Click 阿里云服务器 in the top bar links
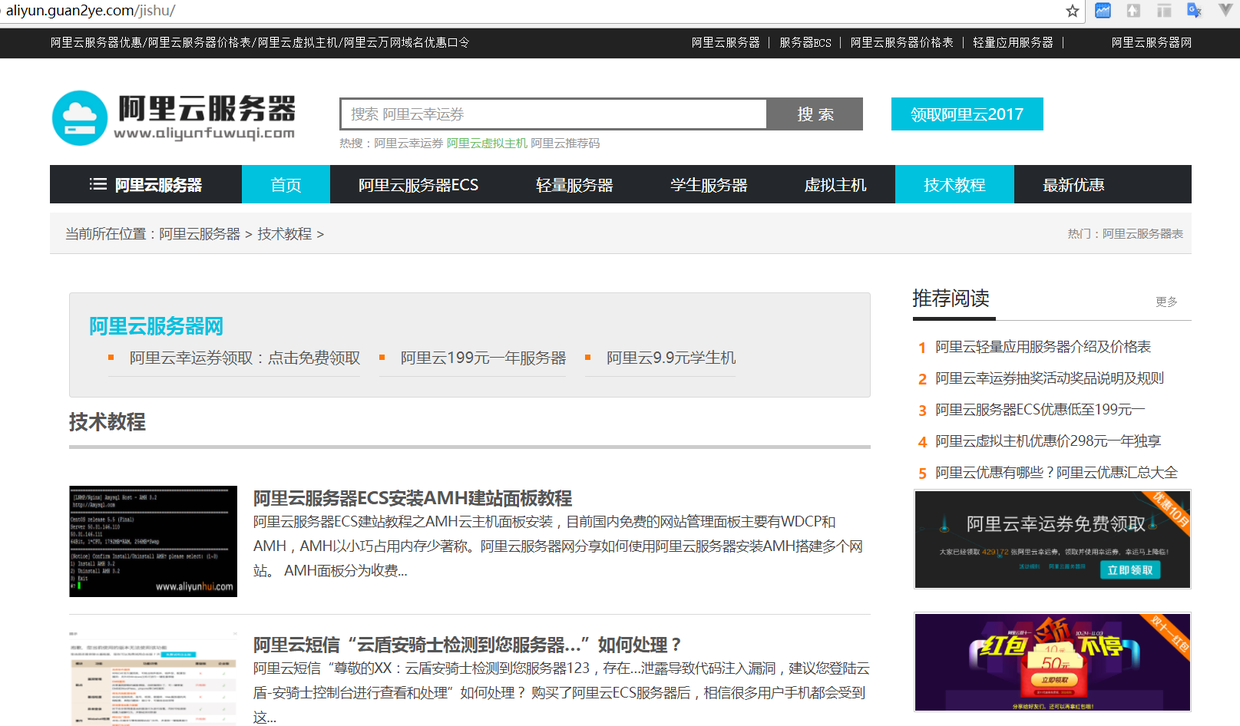This screenshot has width=1240, height=726. coord(726,43)
